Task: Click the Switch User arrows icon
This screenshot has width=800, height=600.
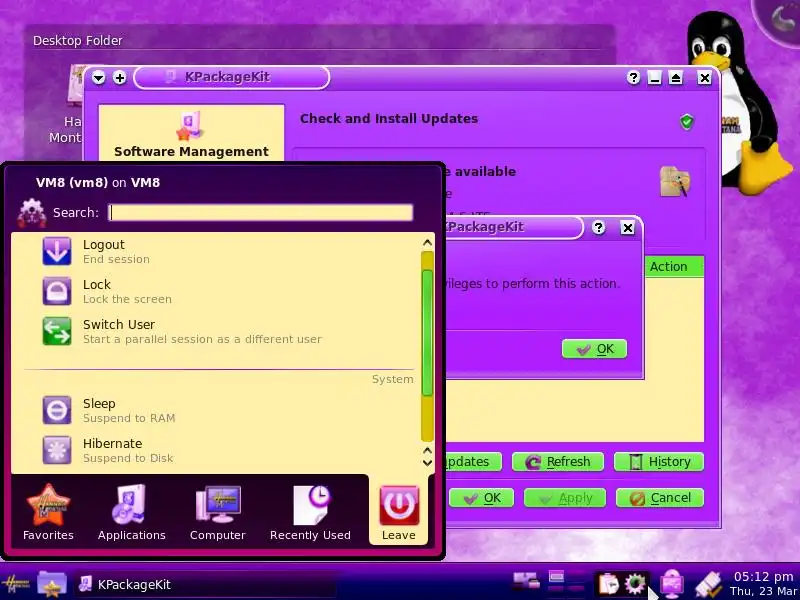Action: coord(57,331)
